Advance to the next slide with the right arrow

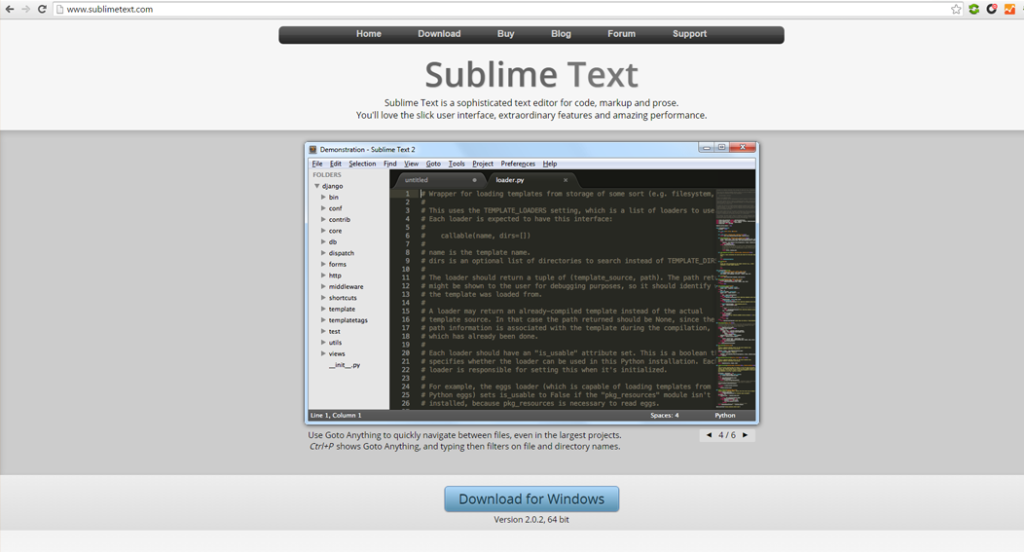pos(744,435)
